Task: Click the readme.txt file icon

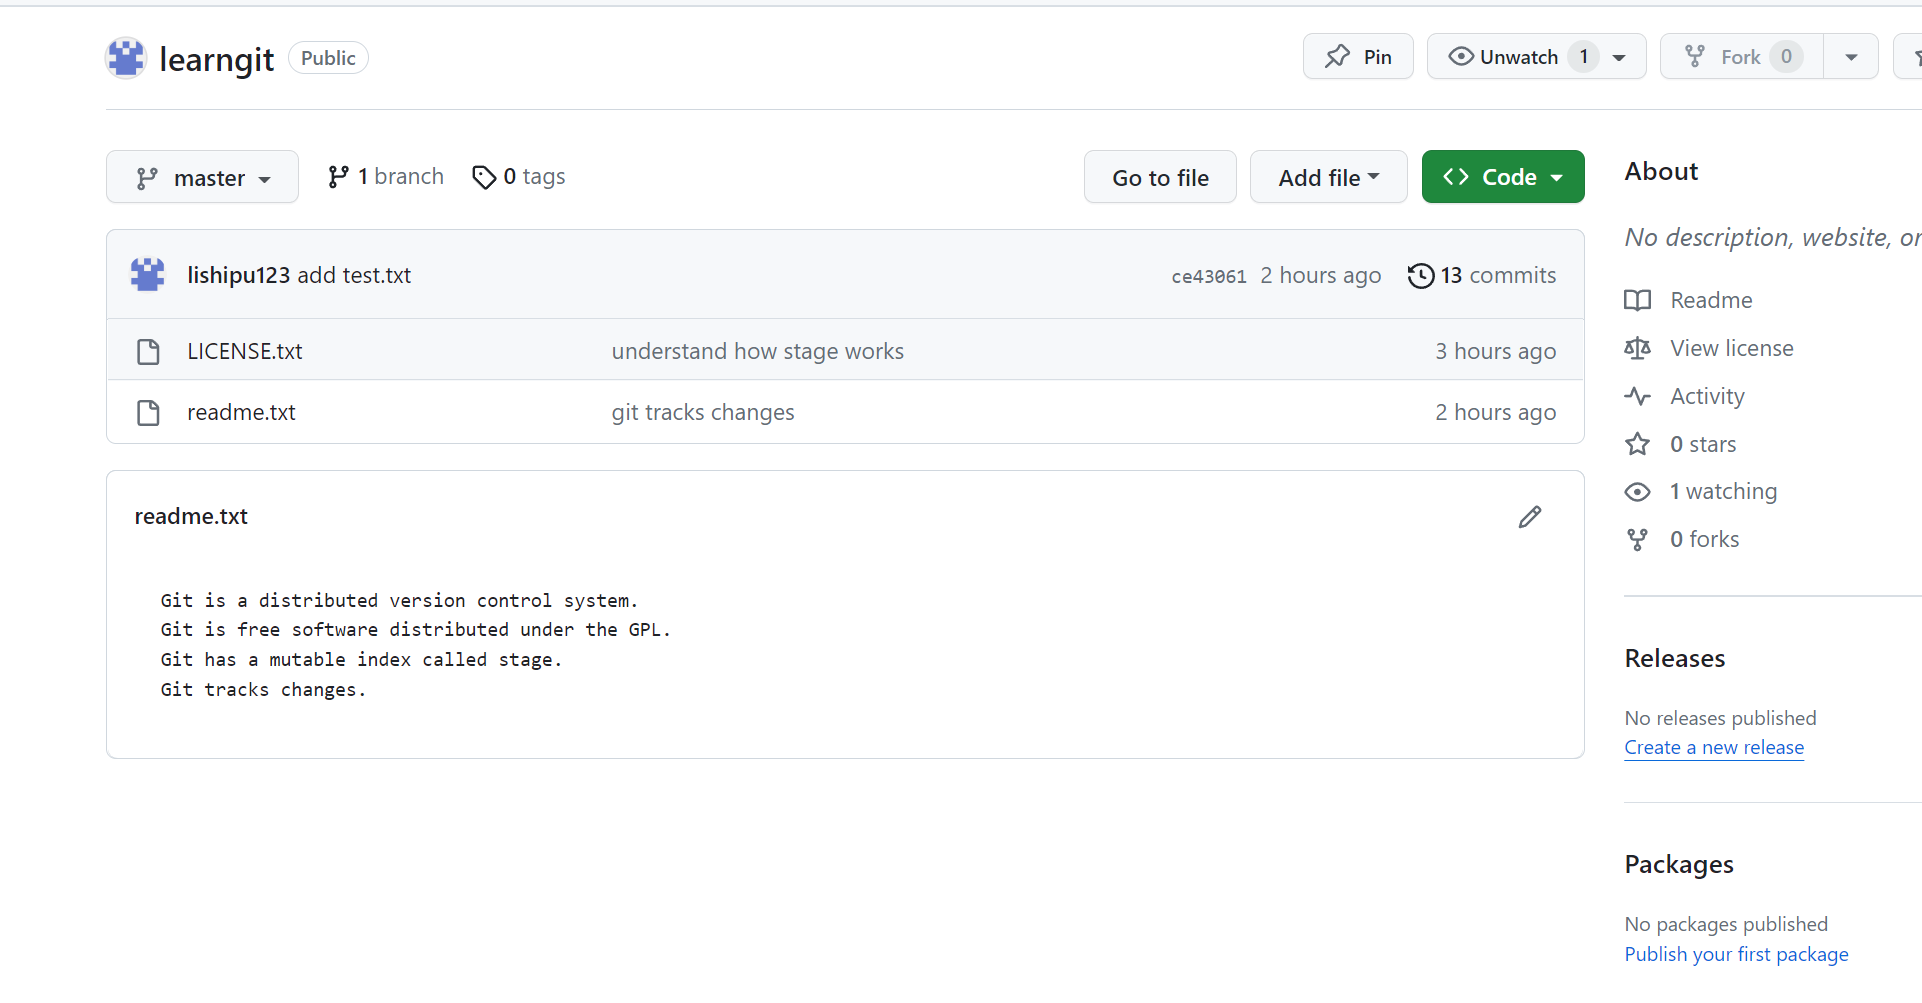Action: (148, 413)
